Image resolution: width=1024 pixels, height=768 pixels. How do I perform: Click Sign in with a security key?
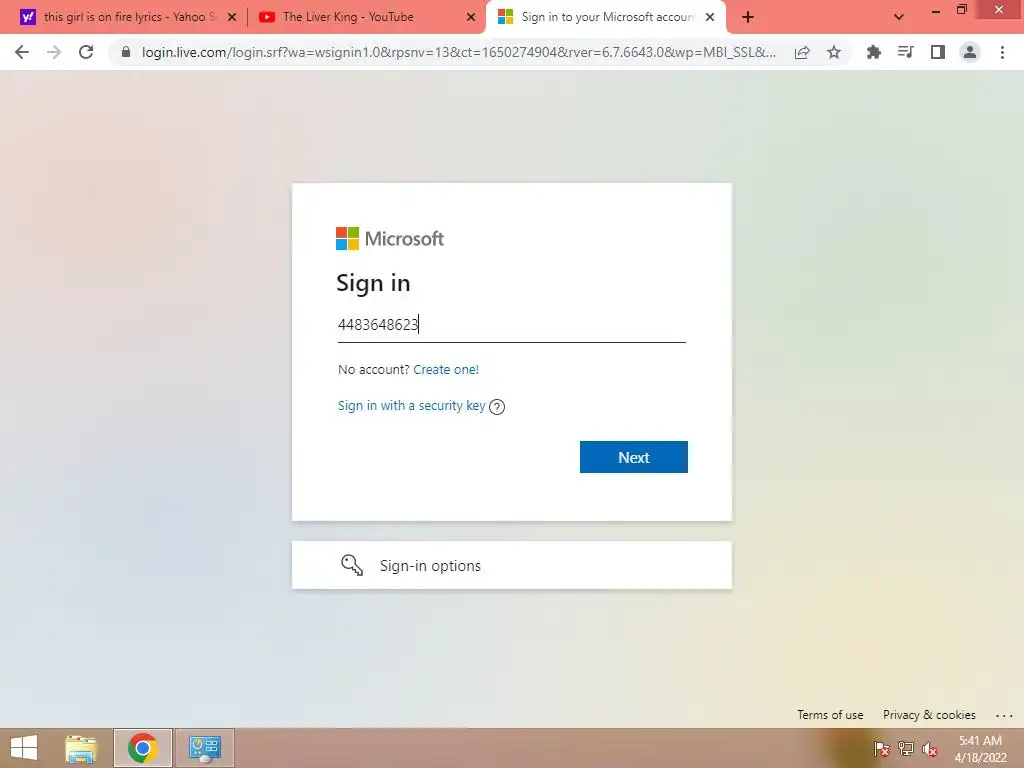411,406
